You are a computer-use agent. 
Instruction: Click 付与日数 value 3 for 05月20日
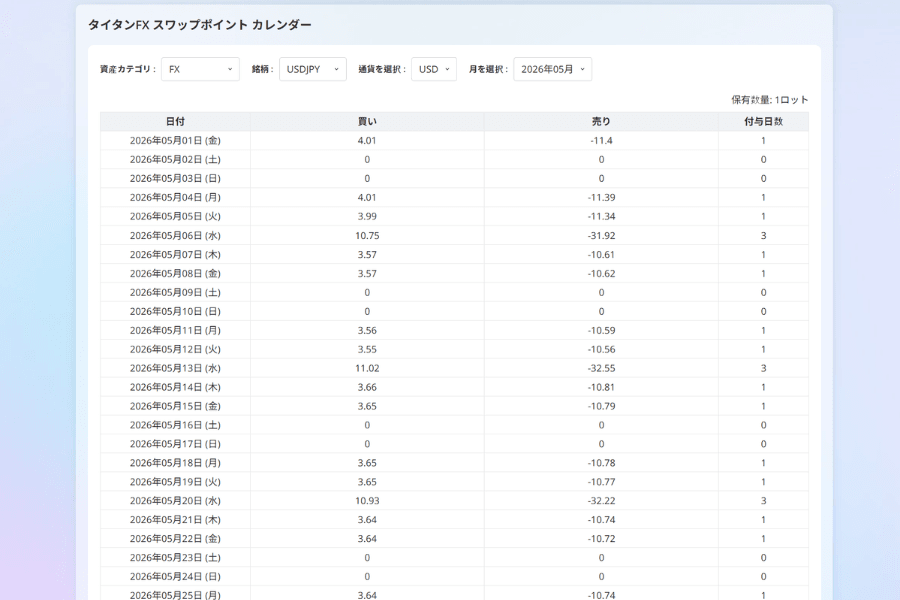[x=763, y=501]
